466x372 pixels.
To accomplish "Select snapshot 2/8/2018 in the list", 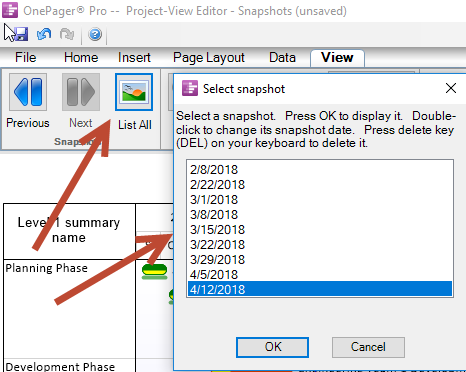I will pyautogui.click(x=320, y=170).
